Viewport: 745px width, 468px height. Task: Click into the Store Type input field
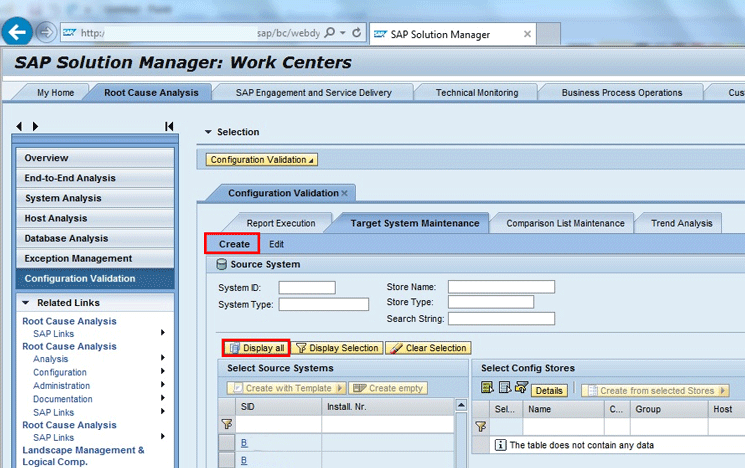tap(491, 302)
